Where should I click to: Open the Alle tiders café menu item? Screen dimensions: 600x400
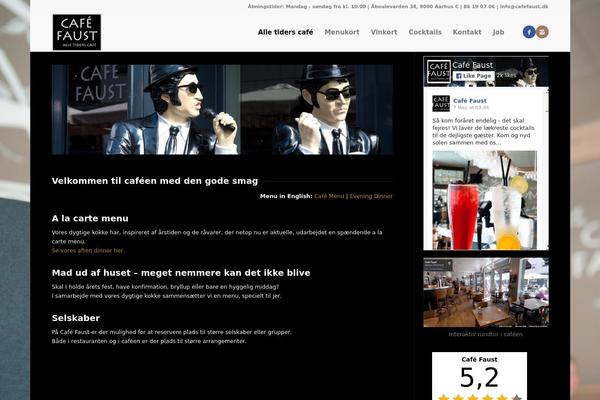pyautogui.click(x=285, y=32)
